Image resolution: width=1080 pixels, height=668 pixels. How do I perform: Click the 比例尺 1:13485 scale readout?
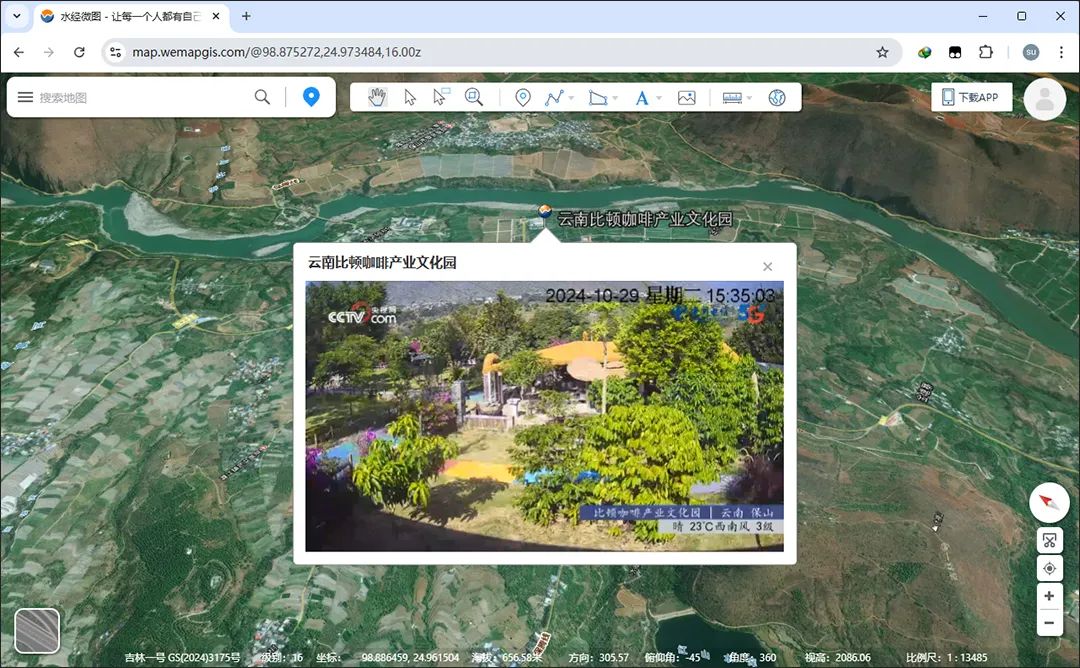click(946, 658)
